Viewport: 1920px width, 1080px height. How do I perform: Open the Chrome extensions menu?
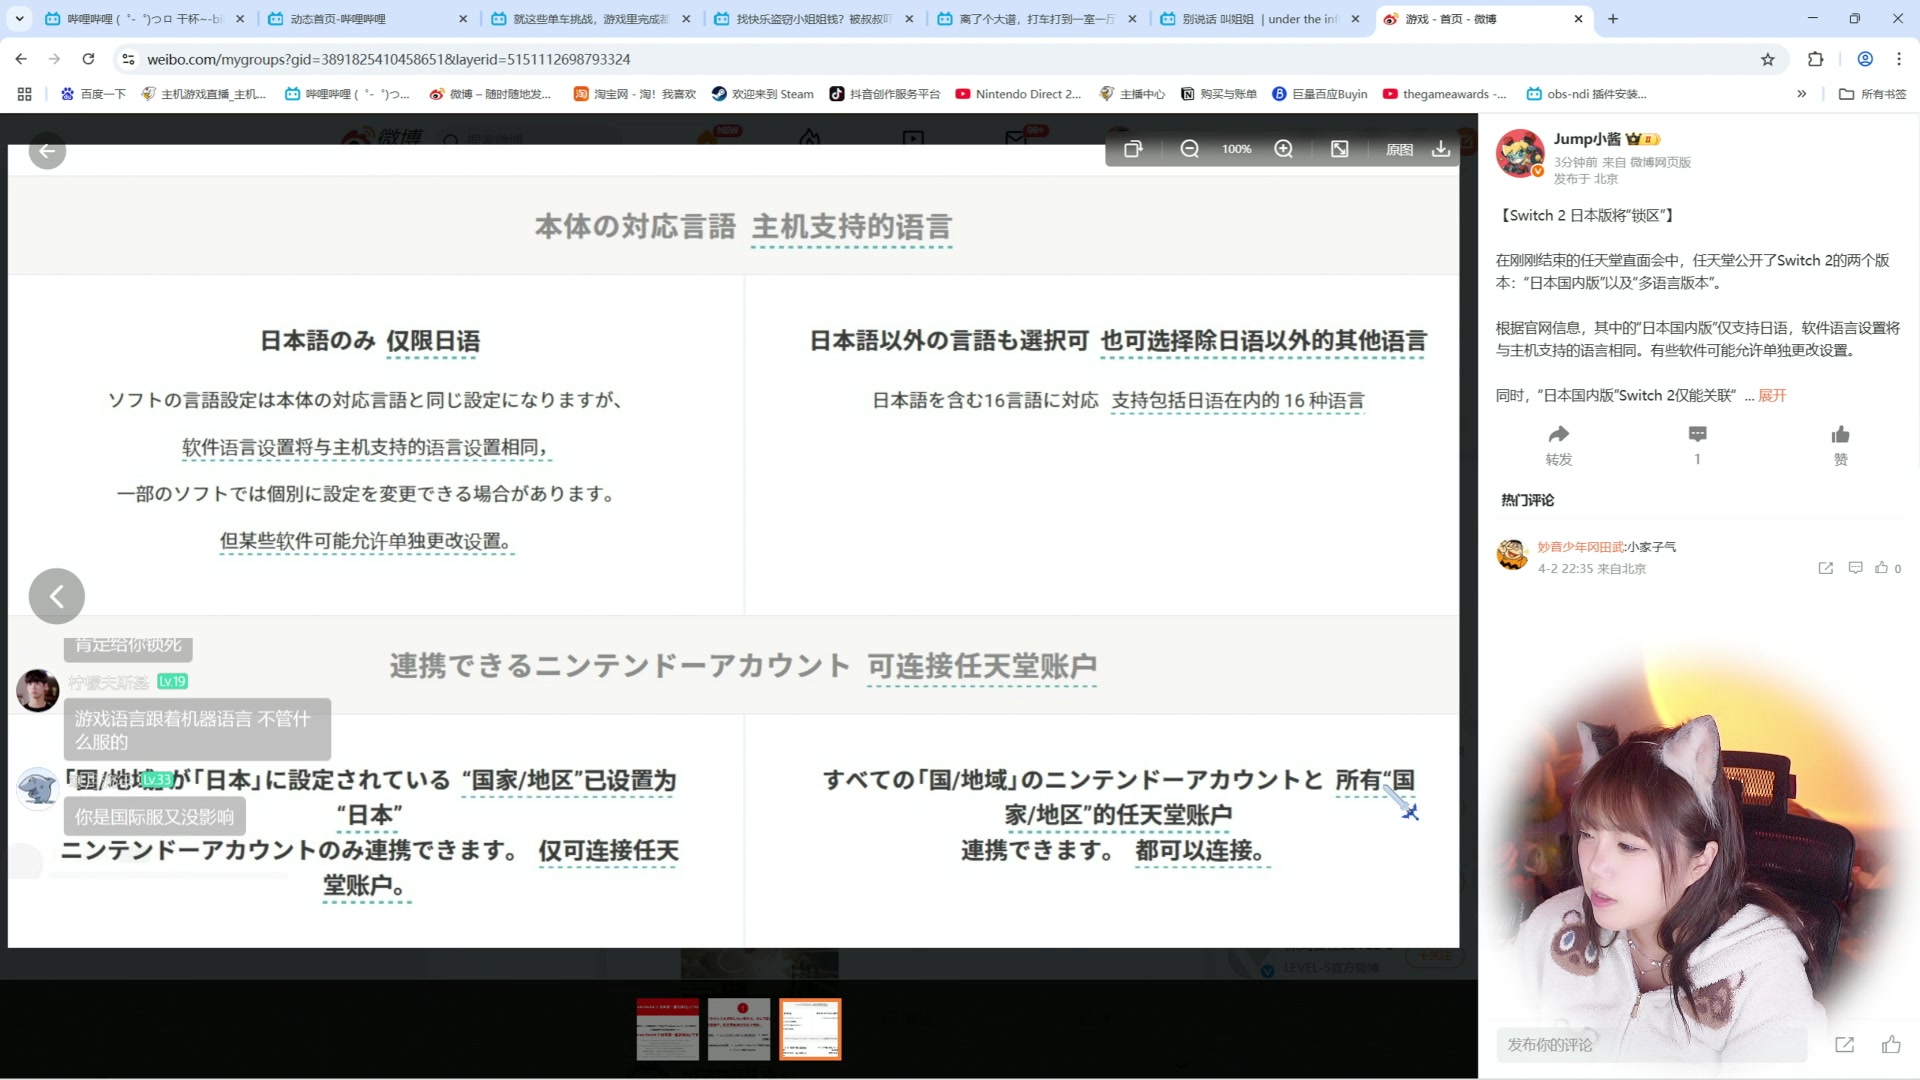[x=1816, y=59]
